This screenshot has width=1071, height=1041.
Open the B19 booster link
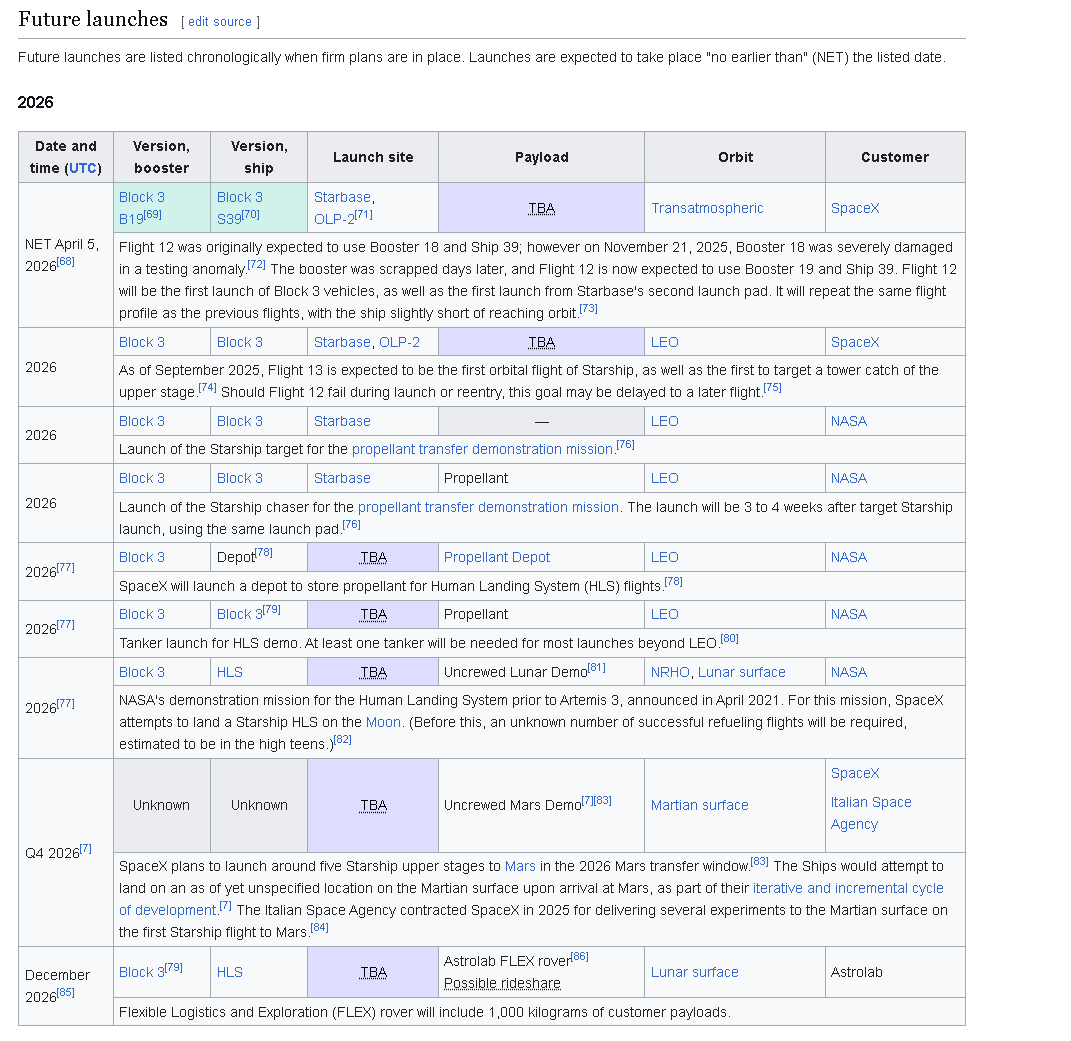point(131,219)
